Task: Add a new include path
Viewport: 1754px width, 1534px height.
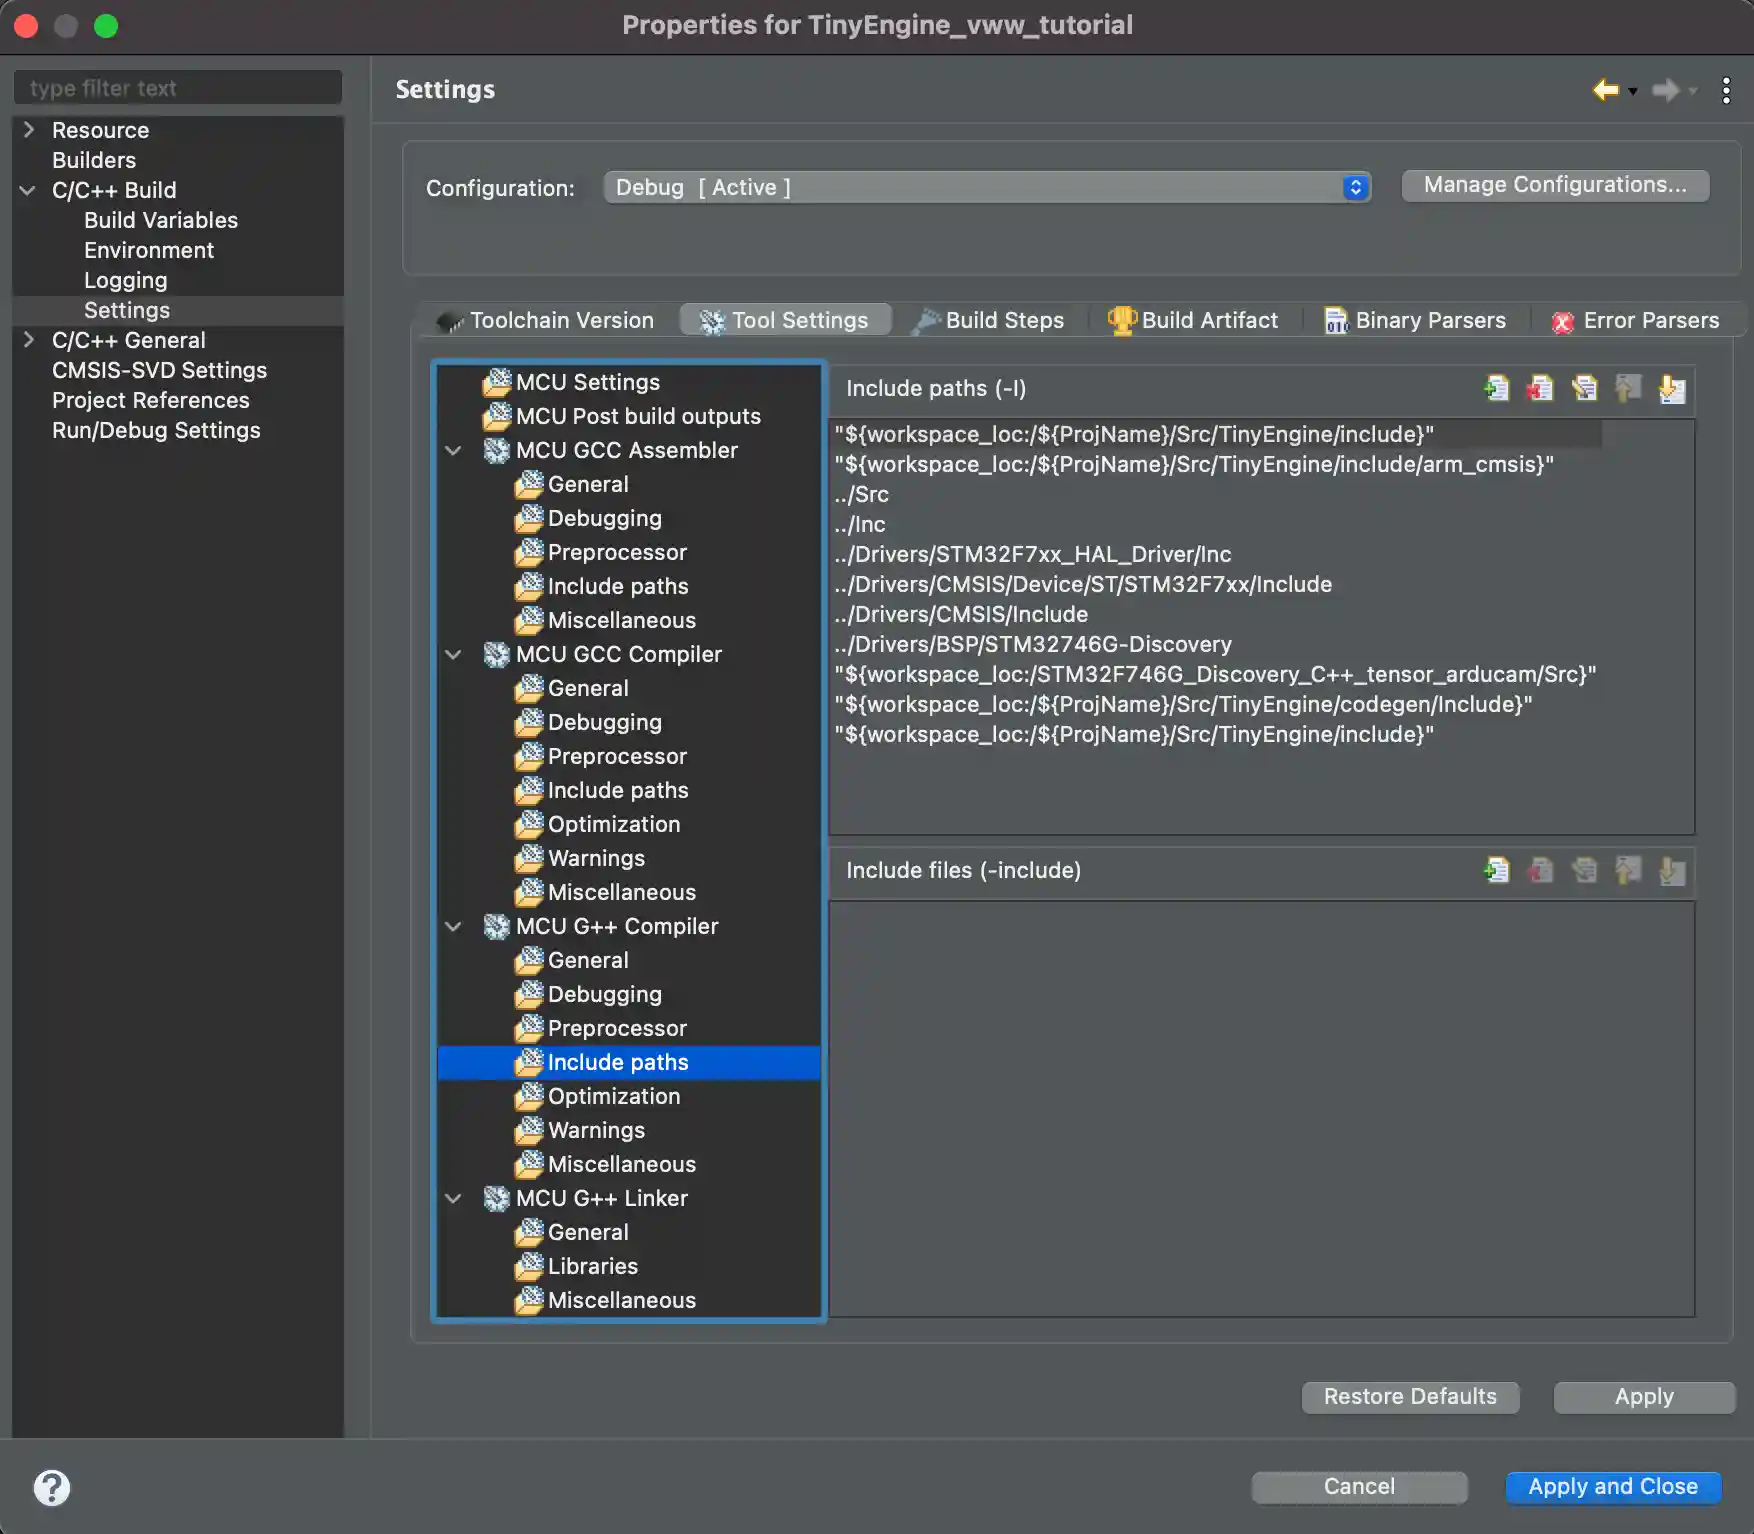Action: click(x=1496, y=389)
